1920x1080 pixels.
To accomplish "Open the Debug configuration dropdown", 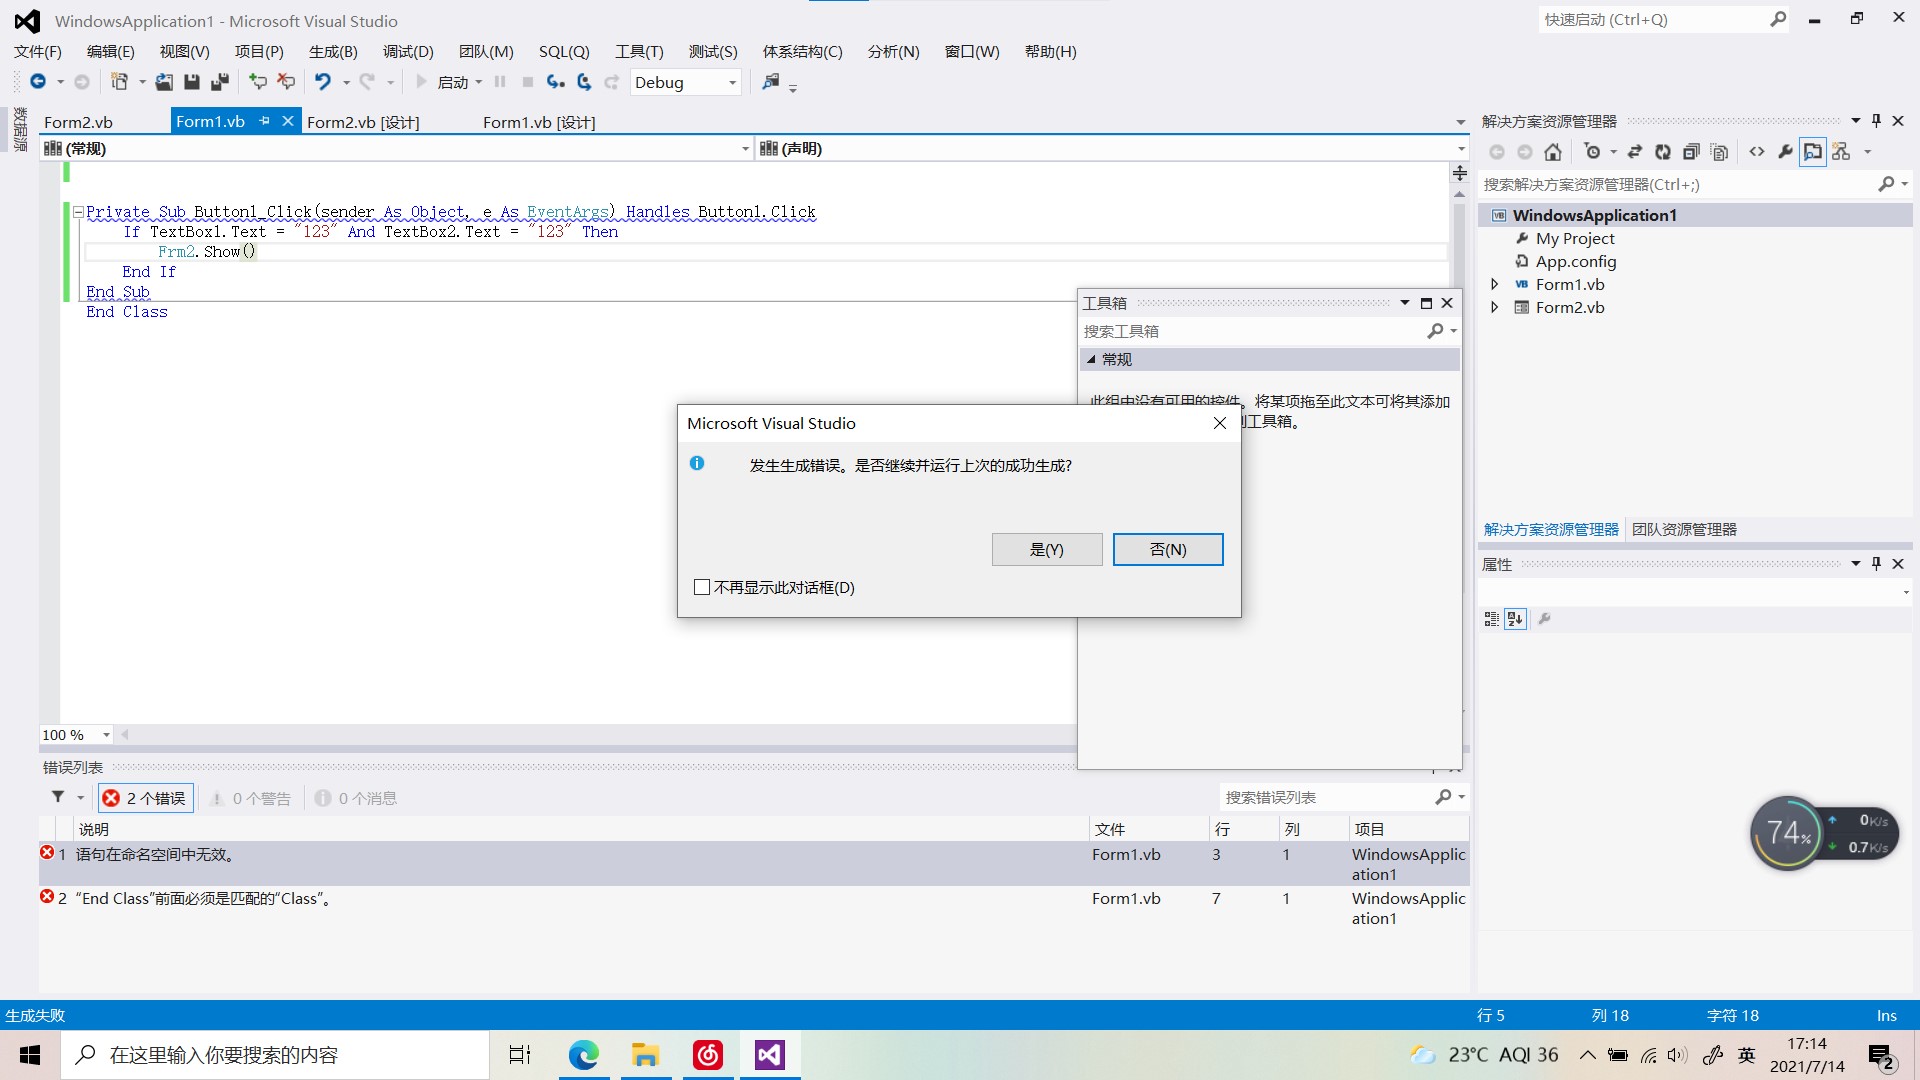I will click(x=732, y=83).
